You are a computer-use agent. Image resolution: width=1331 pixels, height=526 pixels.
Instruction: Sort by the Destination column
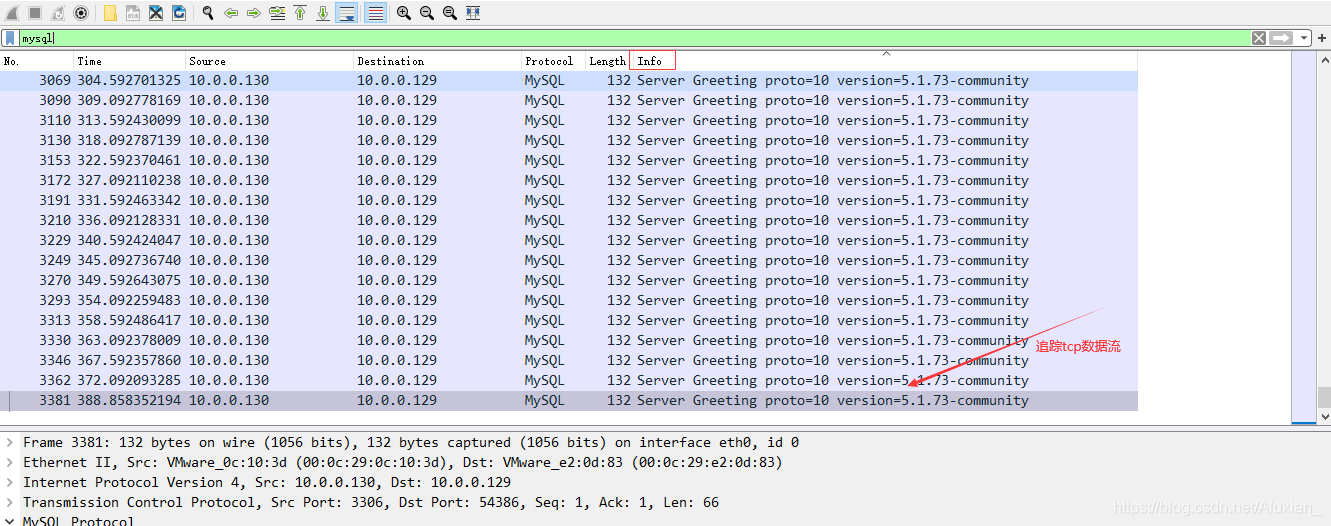point(438,61)
